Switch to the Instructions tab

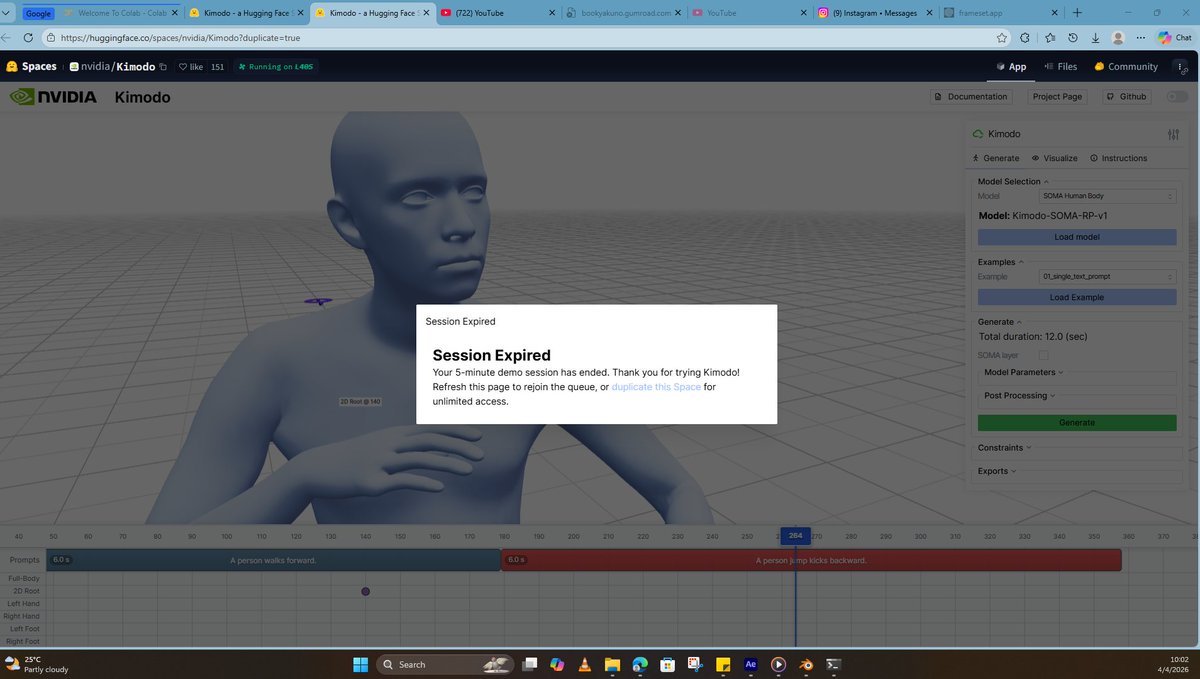coord(1118,158)
